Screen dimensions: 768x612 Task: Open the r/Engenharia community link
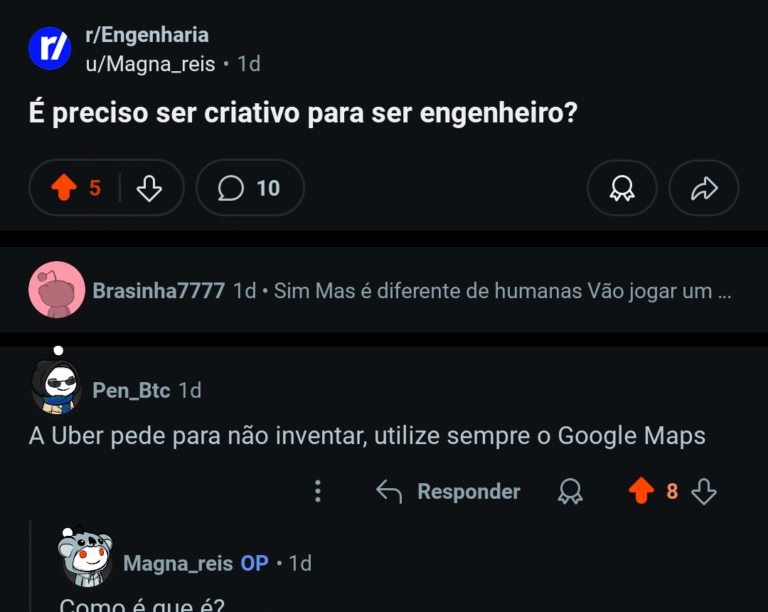tap(146, 37)
